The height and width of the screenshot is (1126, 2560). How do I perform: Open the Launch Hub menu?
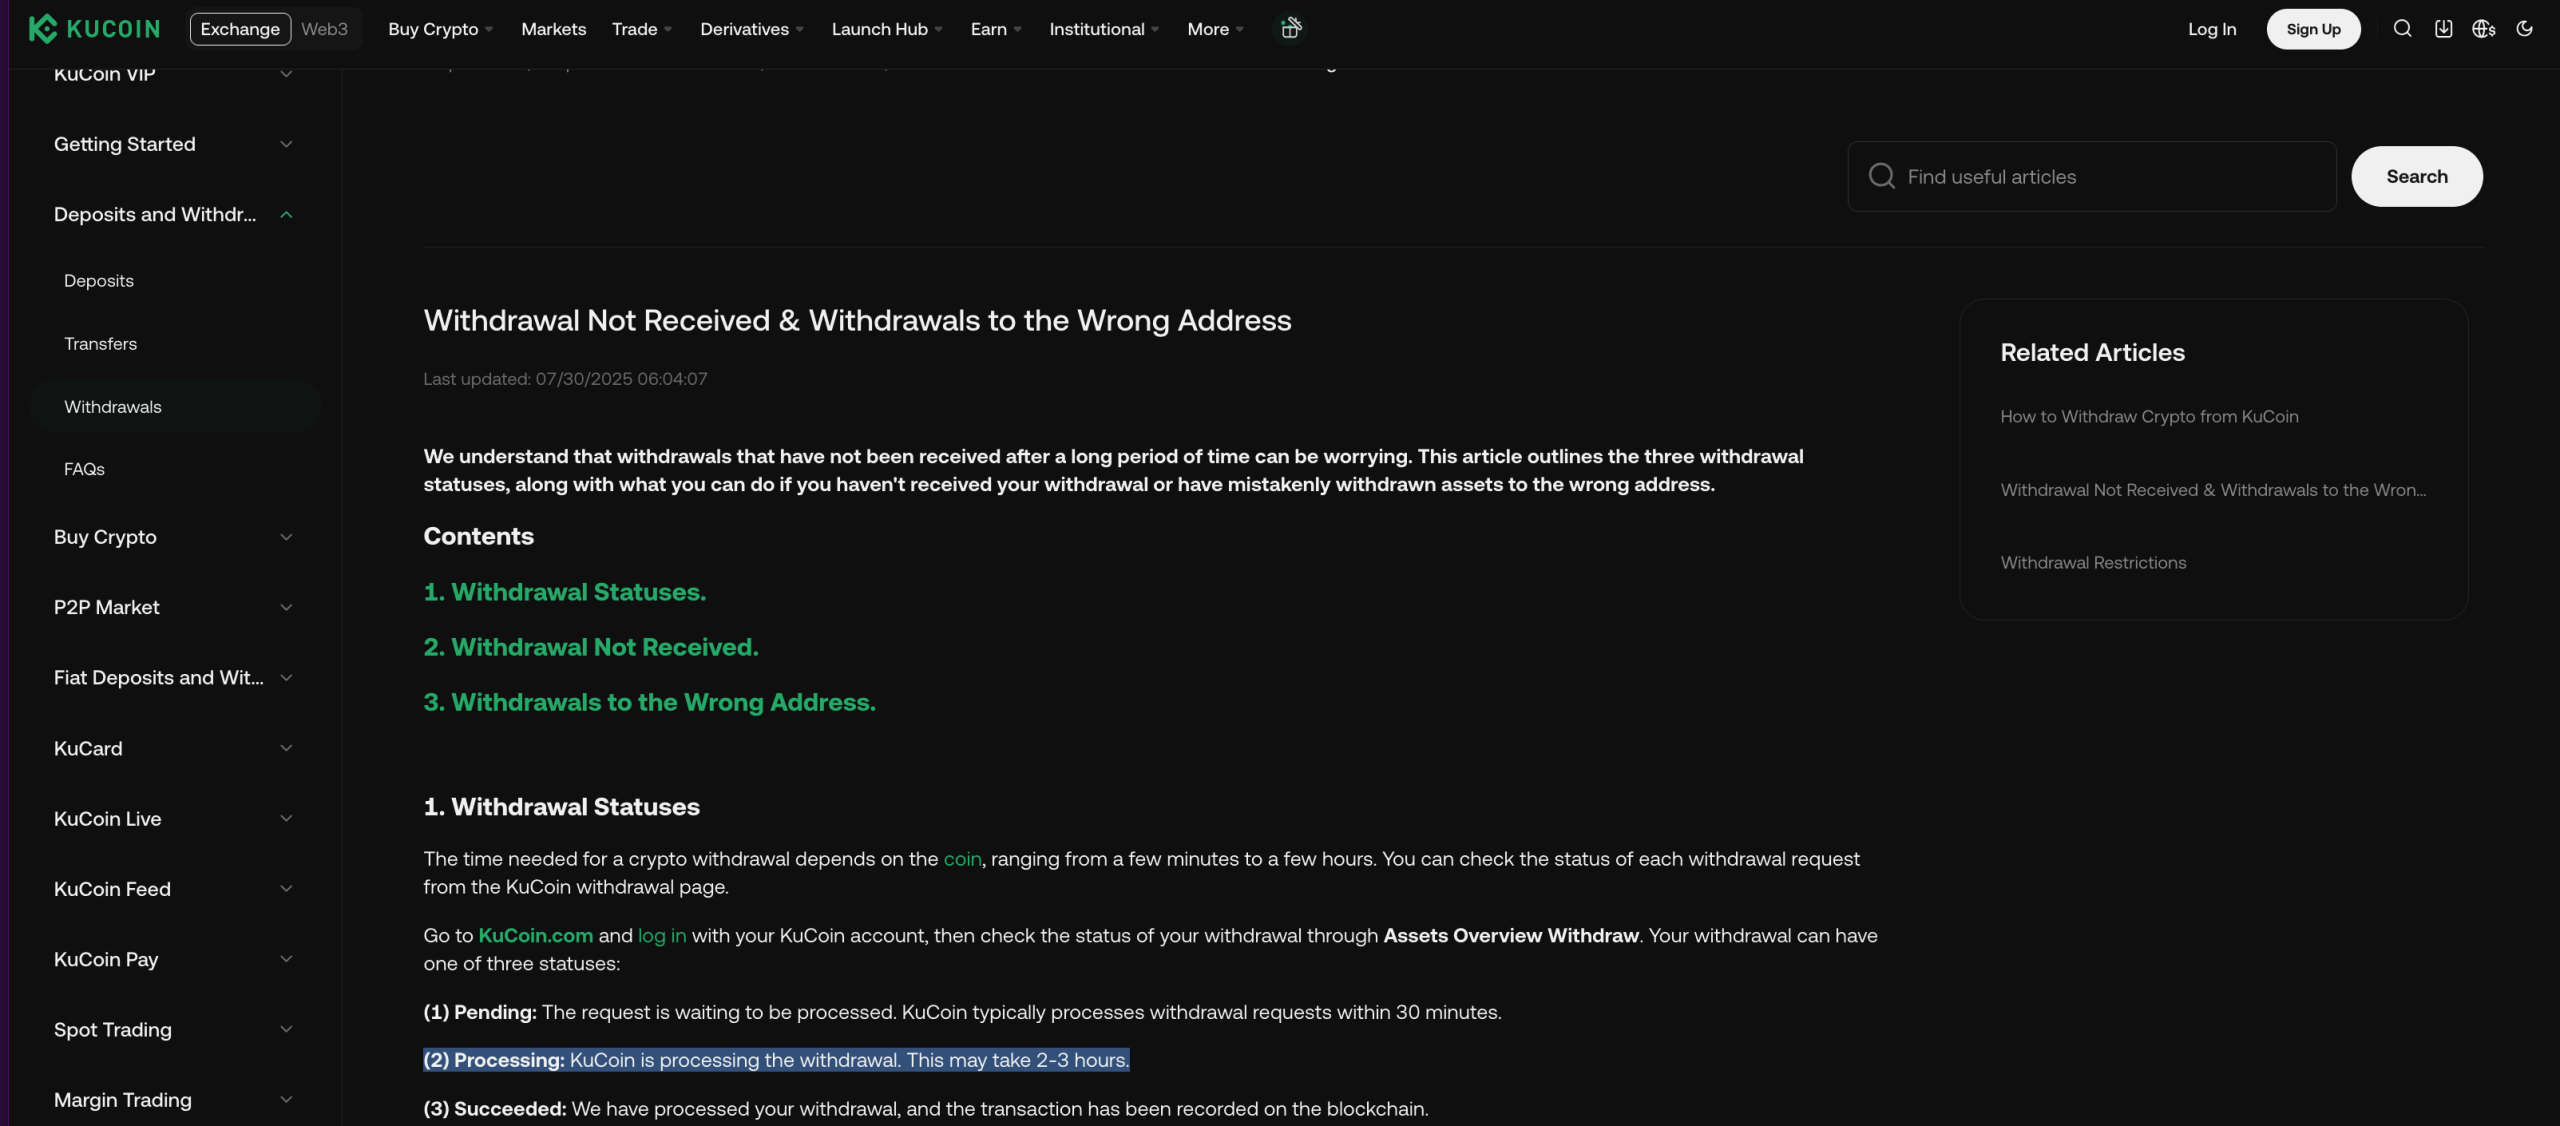point(888,29)
